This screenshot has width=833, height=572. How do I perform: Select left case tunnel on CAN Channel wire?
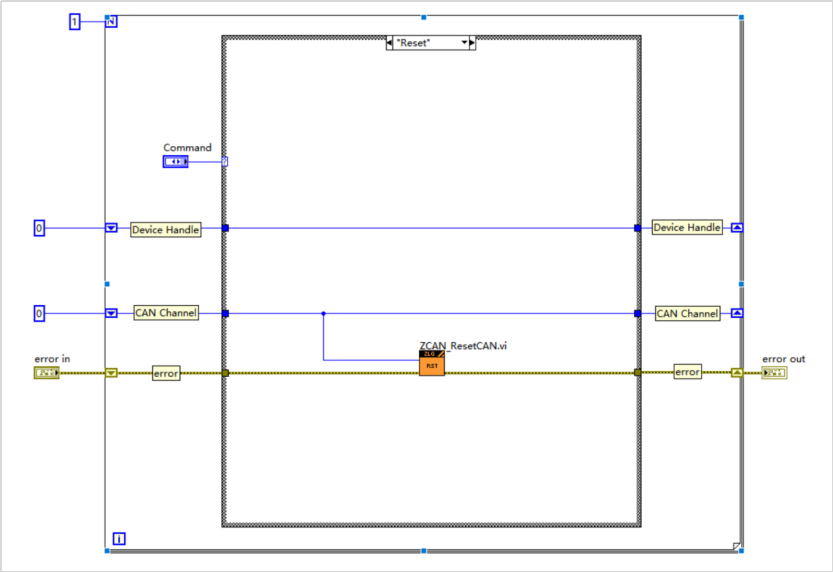click(x=225, y=313)
